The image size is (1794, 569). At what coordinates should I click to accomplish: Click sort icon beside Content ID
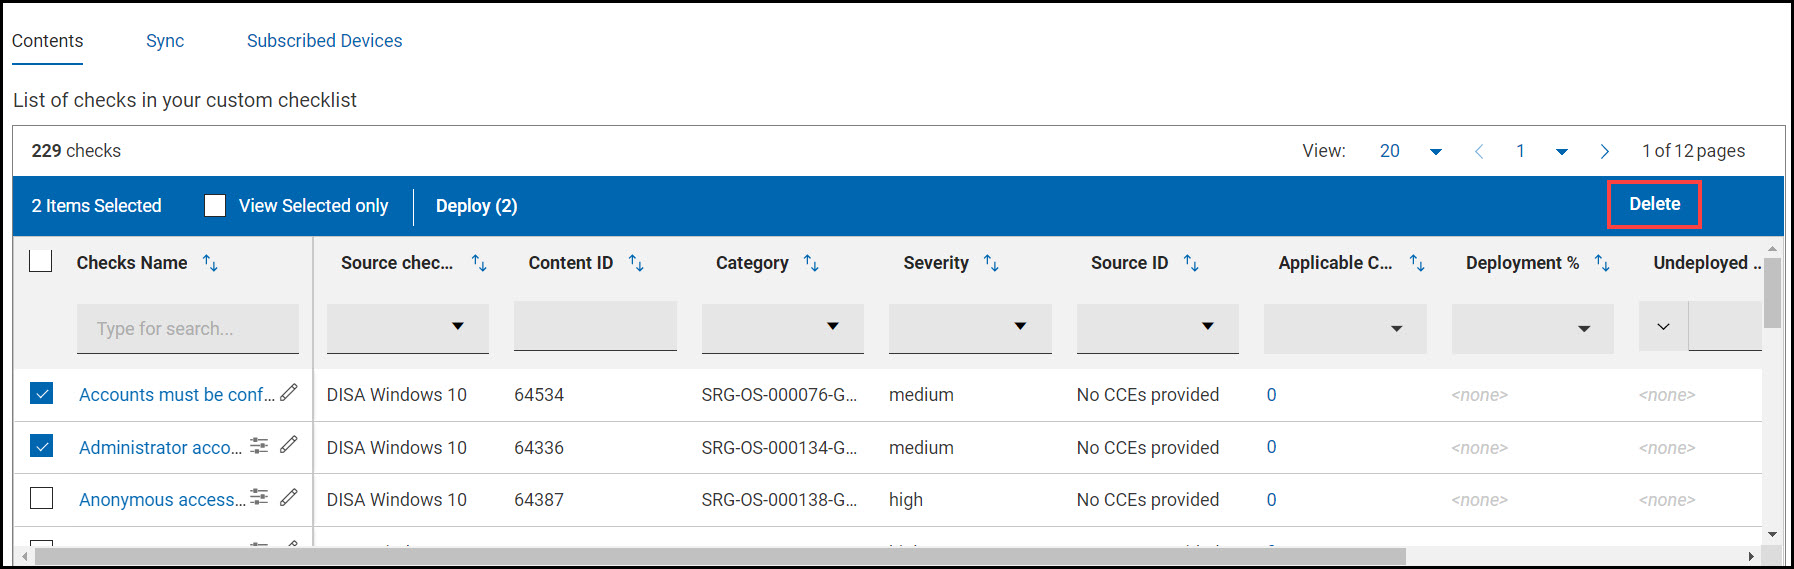(x=636, y=263)
